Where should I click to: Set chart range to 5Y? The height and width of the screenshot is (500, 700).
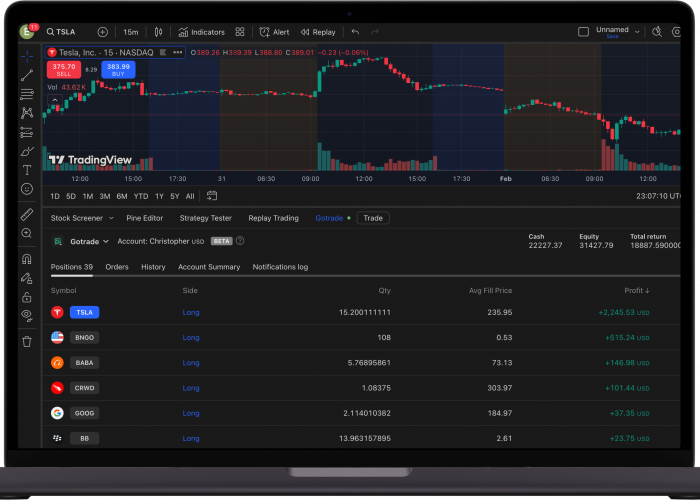tap(175, 196)
